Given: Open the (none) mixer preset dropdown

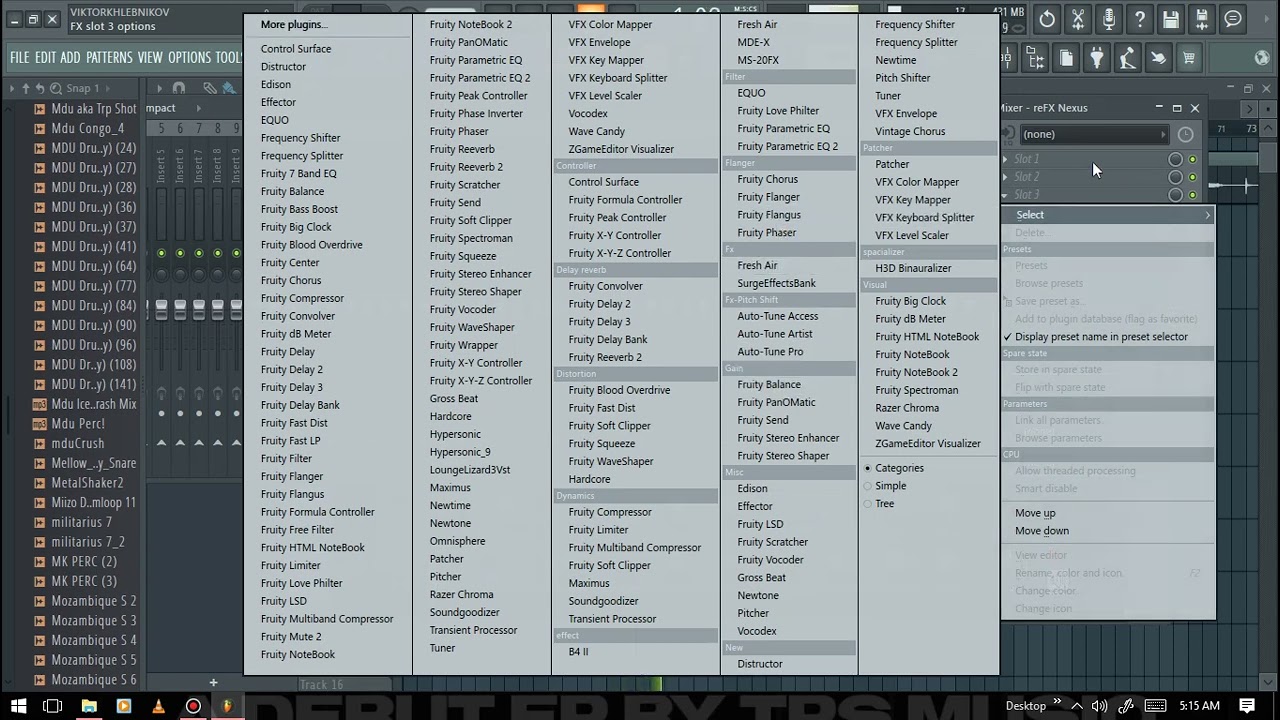Looking at the screenshot, I should tap(1094, 134).
